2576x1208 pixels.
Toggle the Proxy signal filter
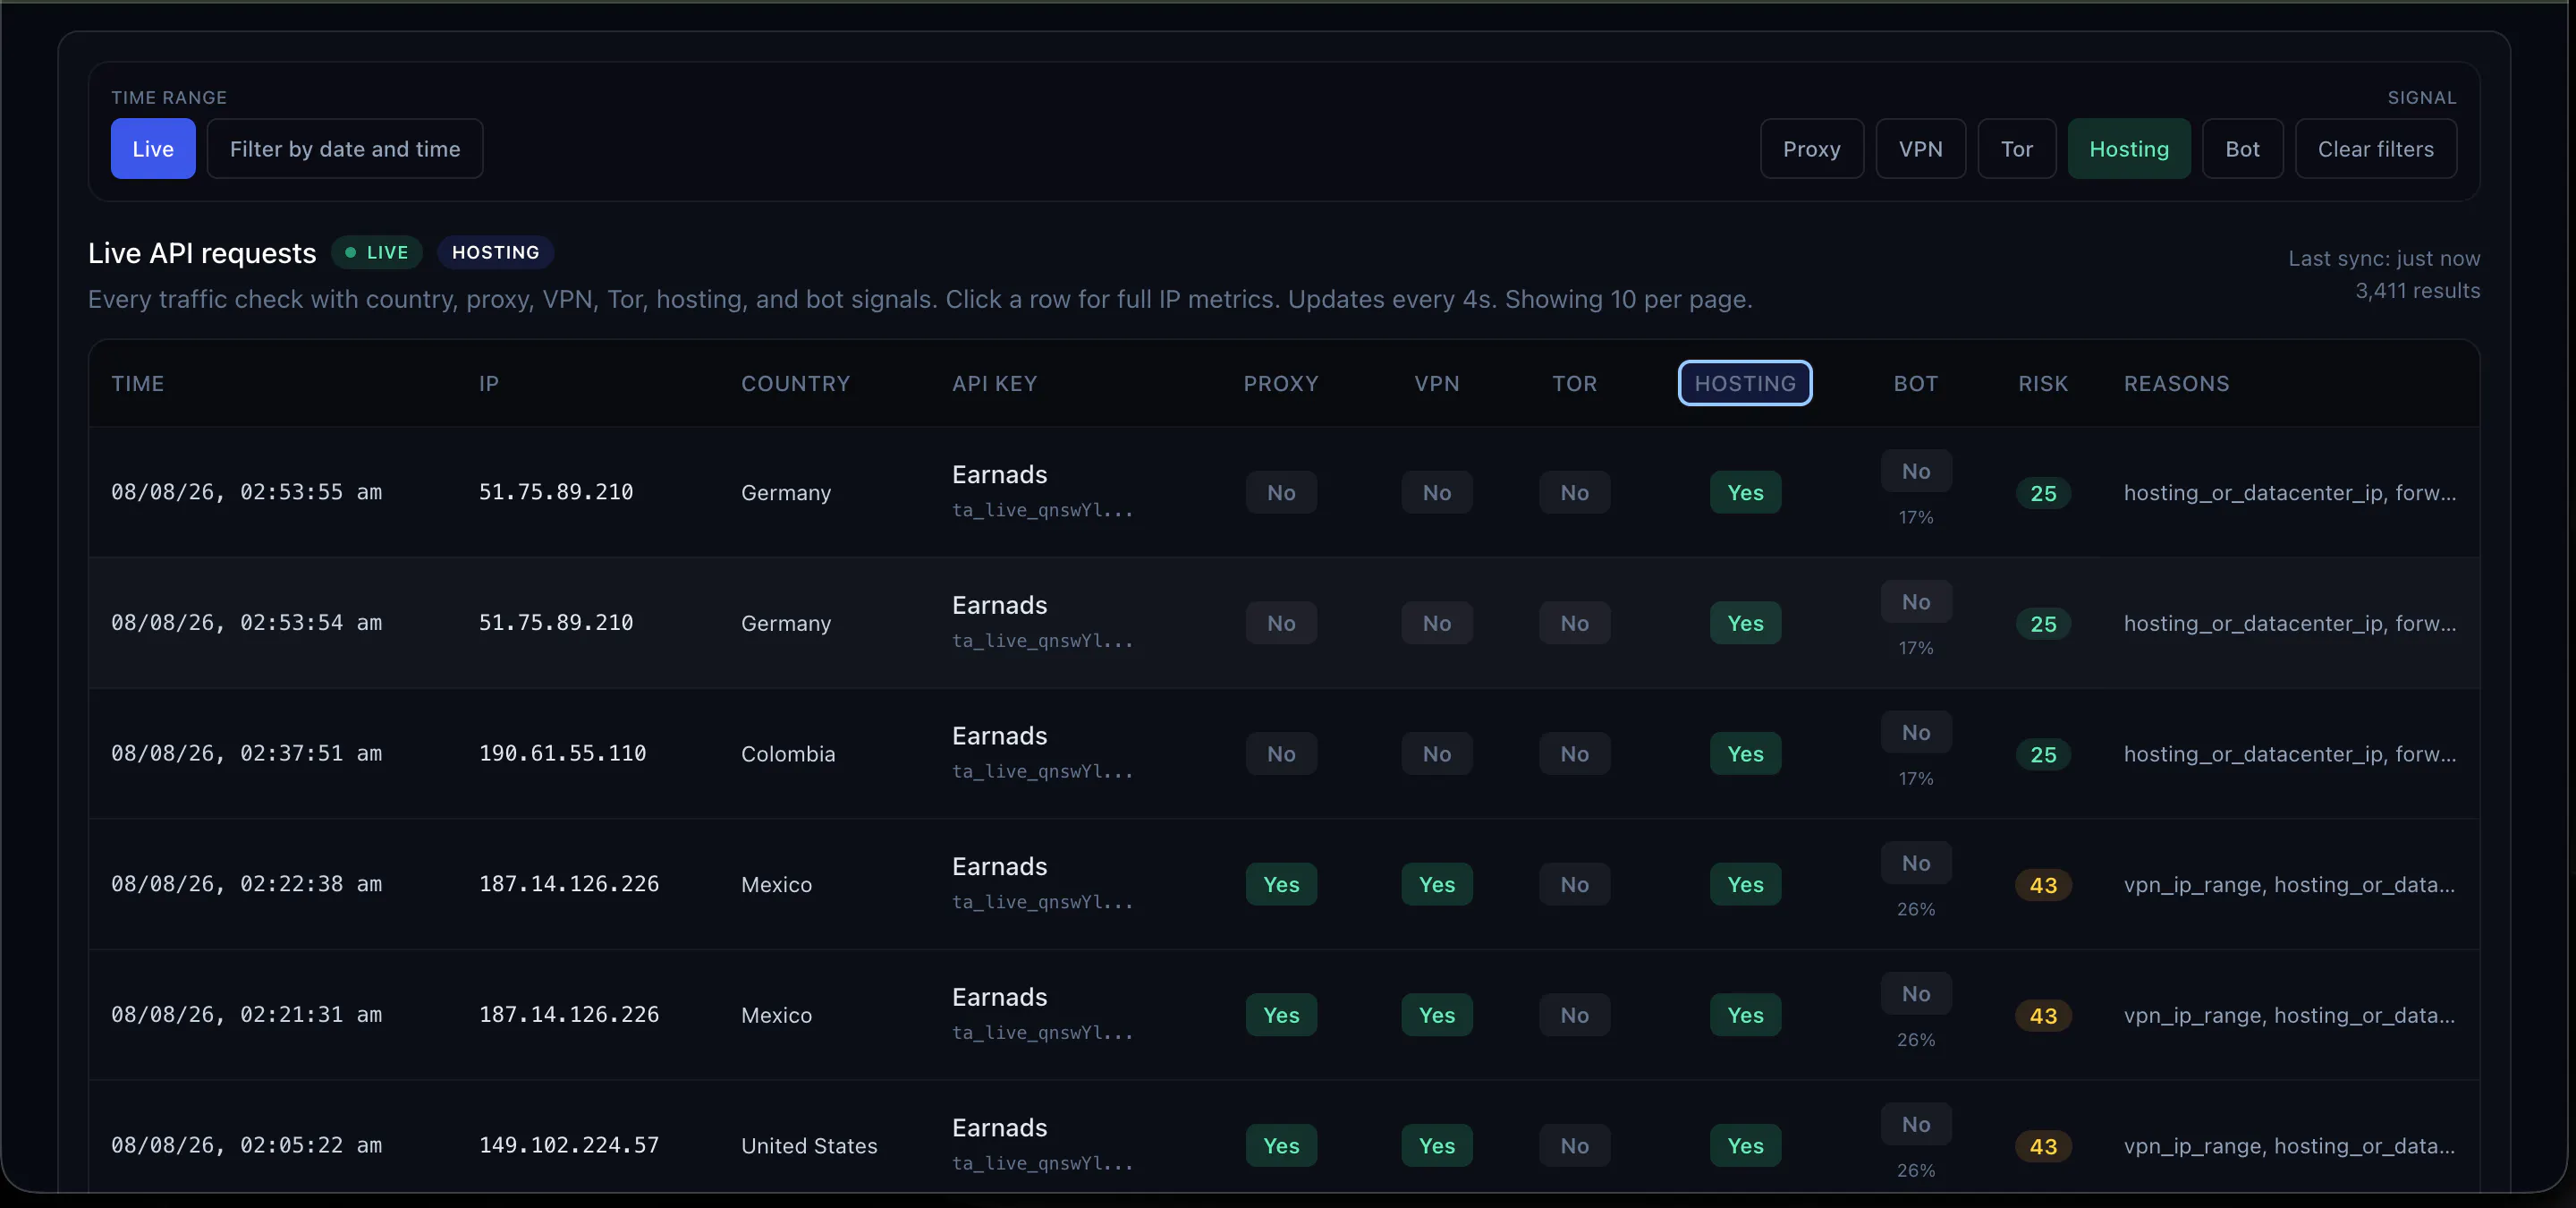pyautogui.click(x=1812, y=149)
